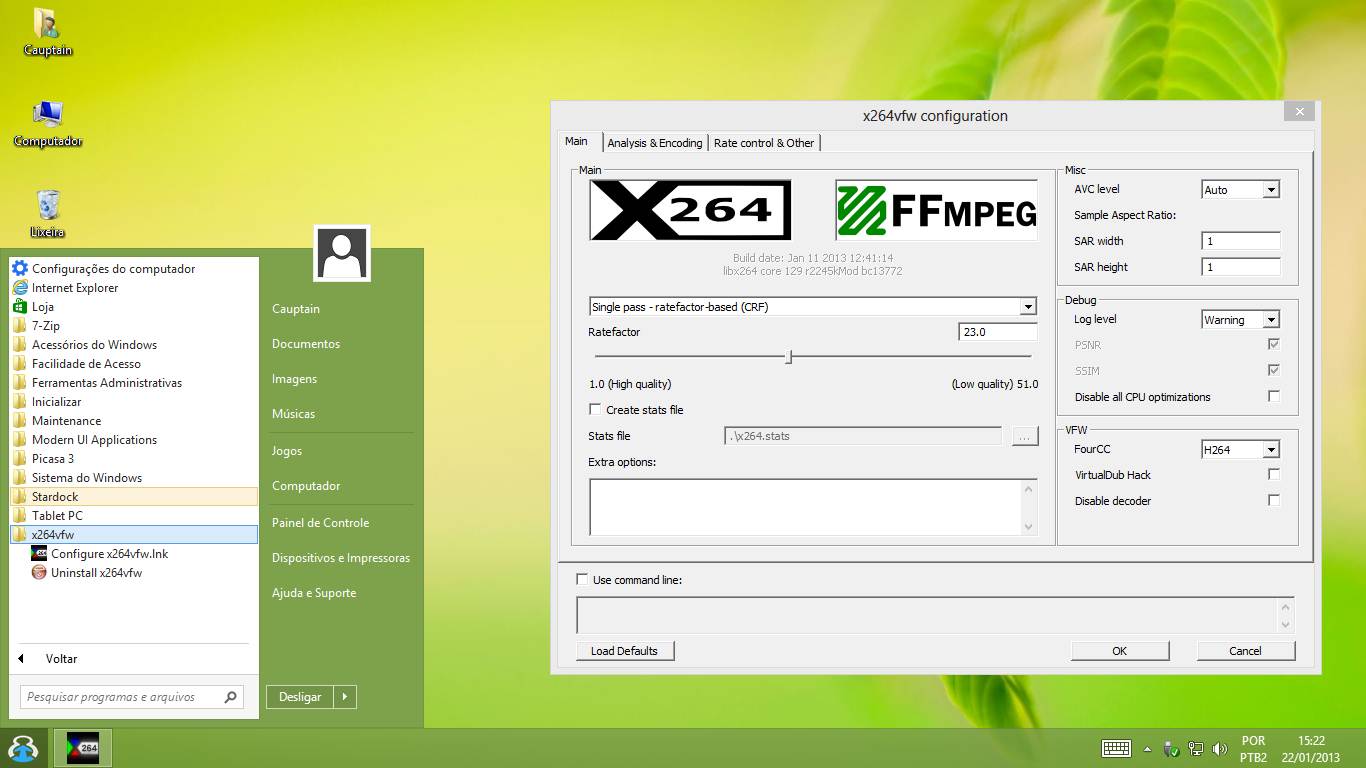The width and height of the screenshot is (1366, 768).
Task: Open Configure x264vfw.lnk shortcut
Action: coord(99,554)
